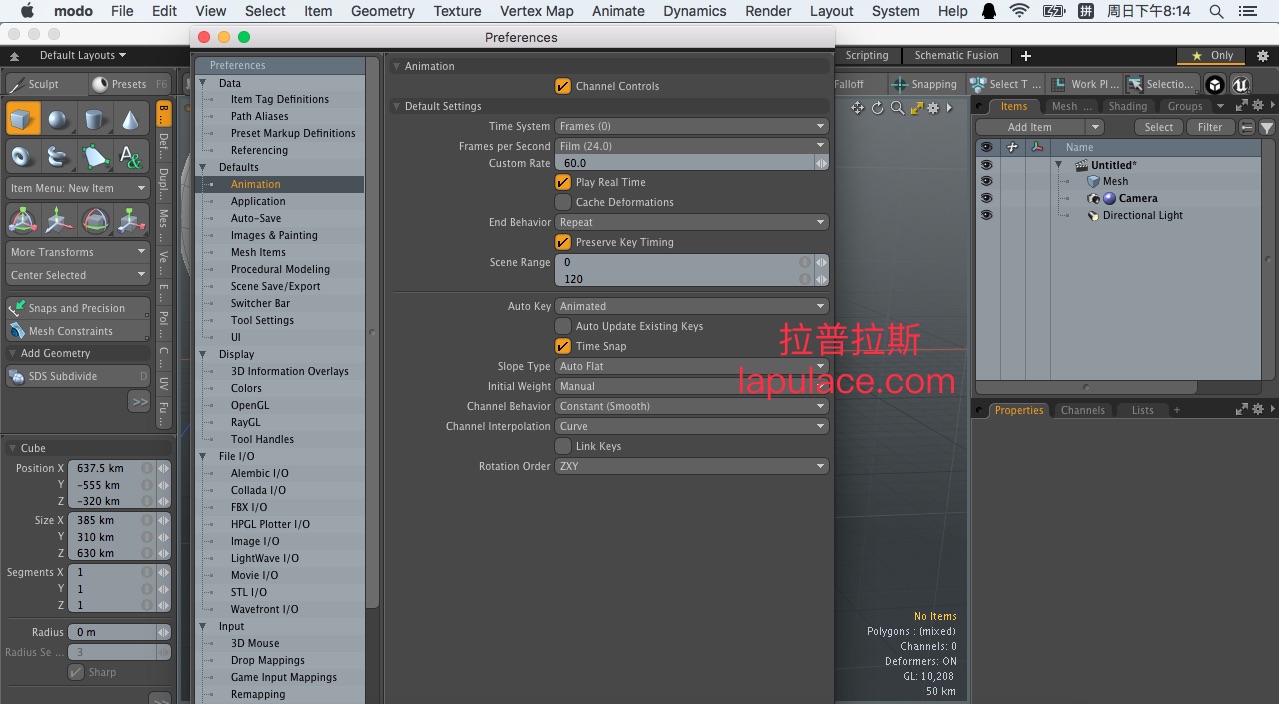Open the Channel Interpolation dropdown

[692, 426]
